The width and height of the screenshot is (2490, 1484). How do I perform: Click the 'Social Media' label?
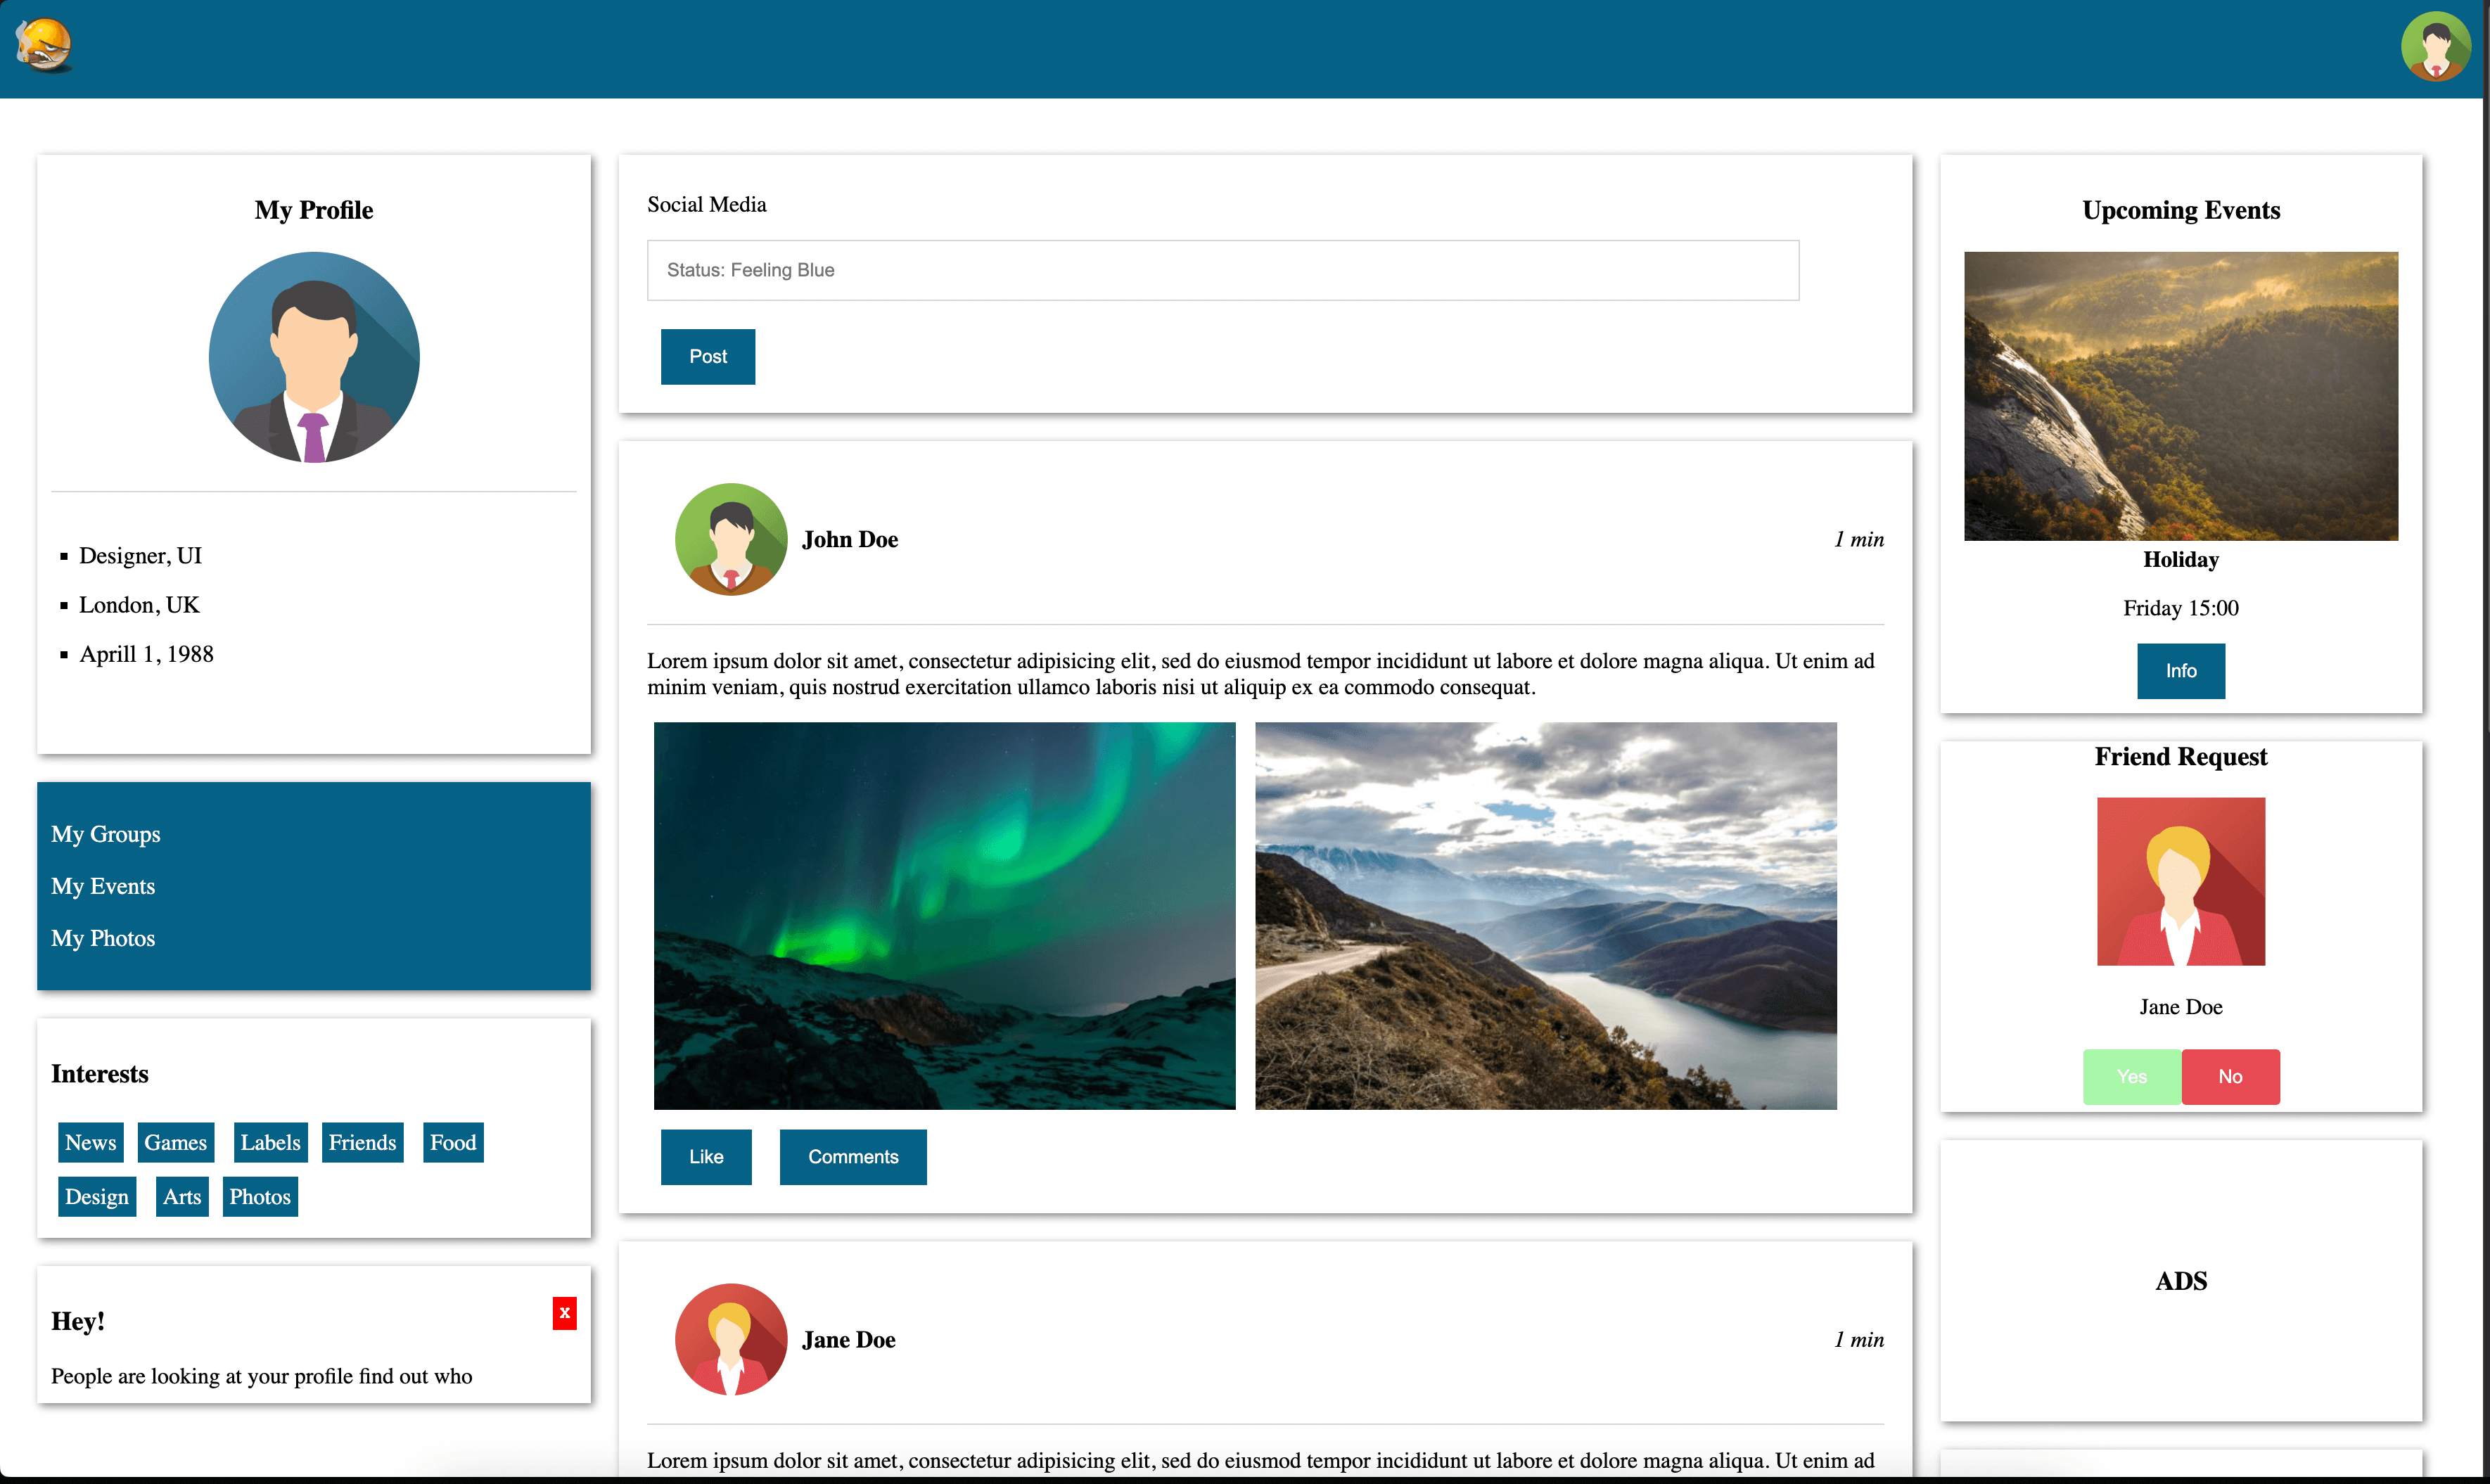tap(707, 205)
